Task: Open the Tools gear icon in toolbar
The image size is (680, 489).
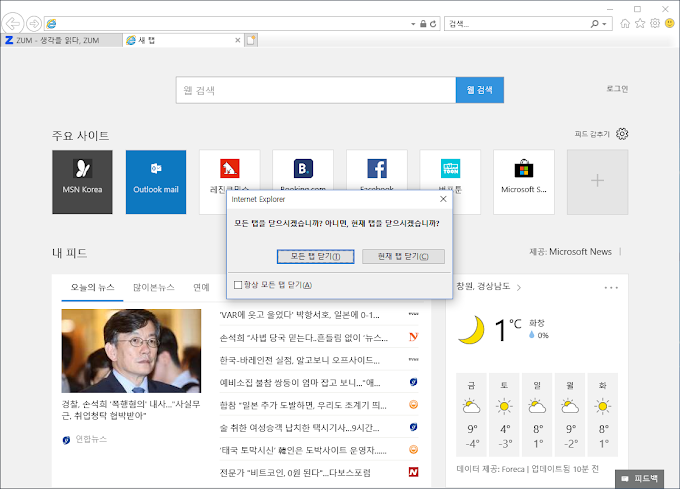Action: tap(655, 23)
